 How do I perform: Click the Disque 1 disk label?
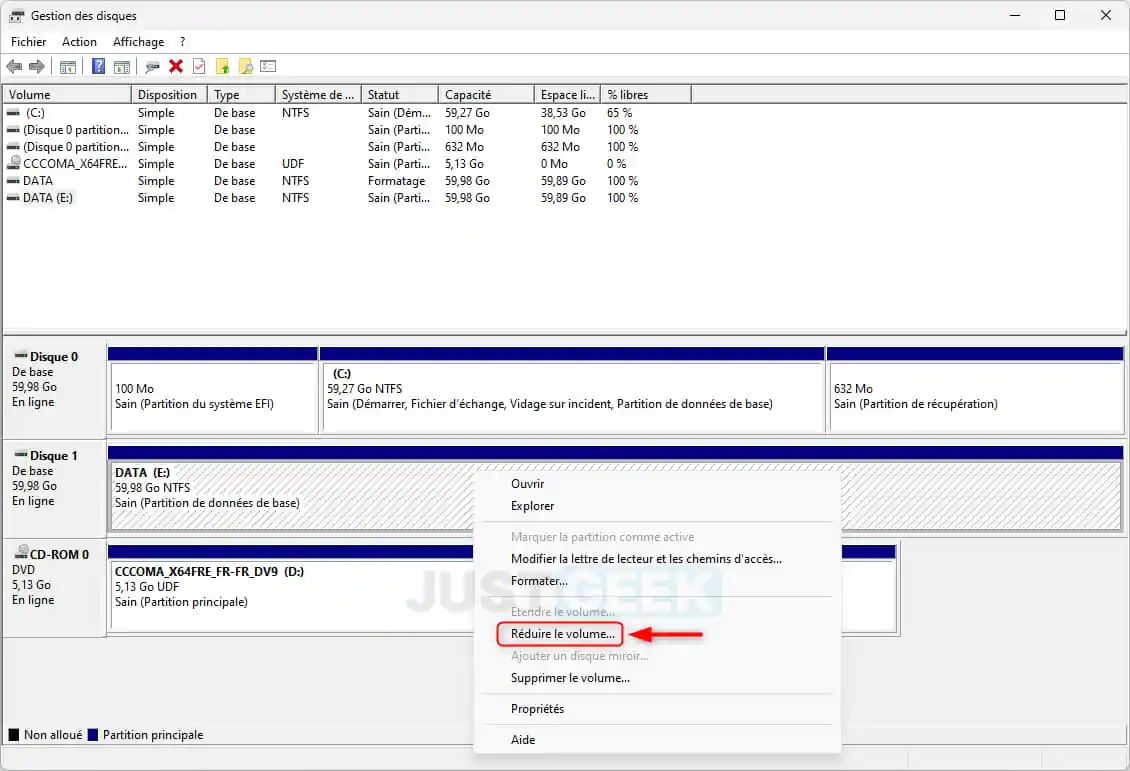(53, 455)
